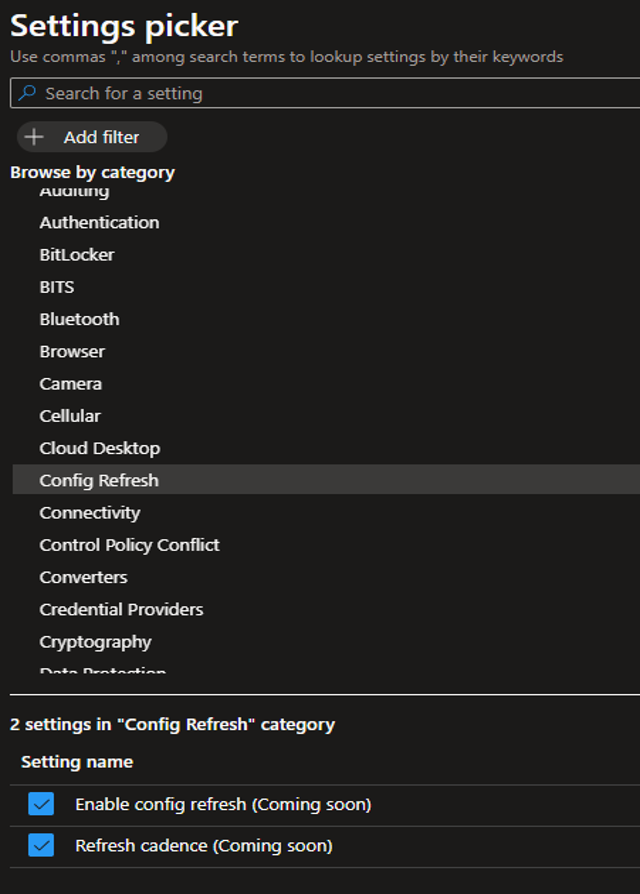The width and height of the screenshot is (640, 894).
Task: Uncheck Enable config refresh setting
Action: coord(41,804)
